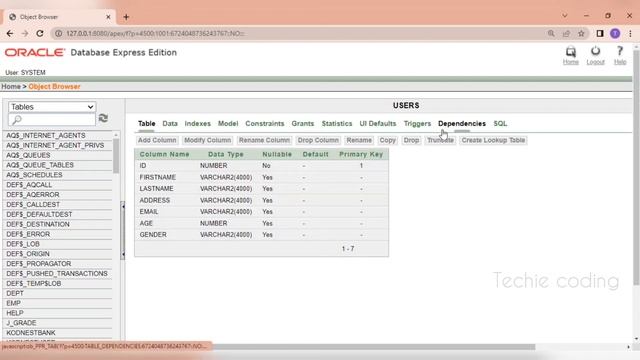Image resolution: width=640 pixels, height=360 pixels.
Task: Open Chrome three-dot menu
Action: click(x=630, y=33)
